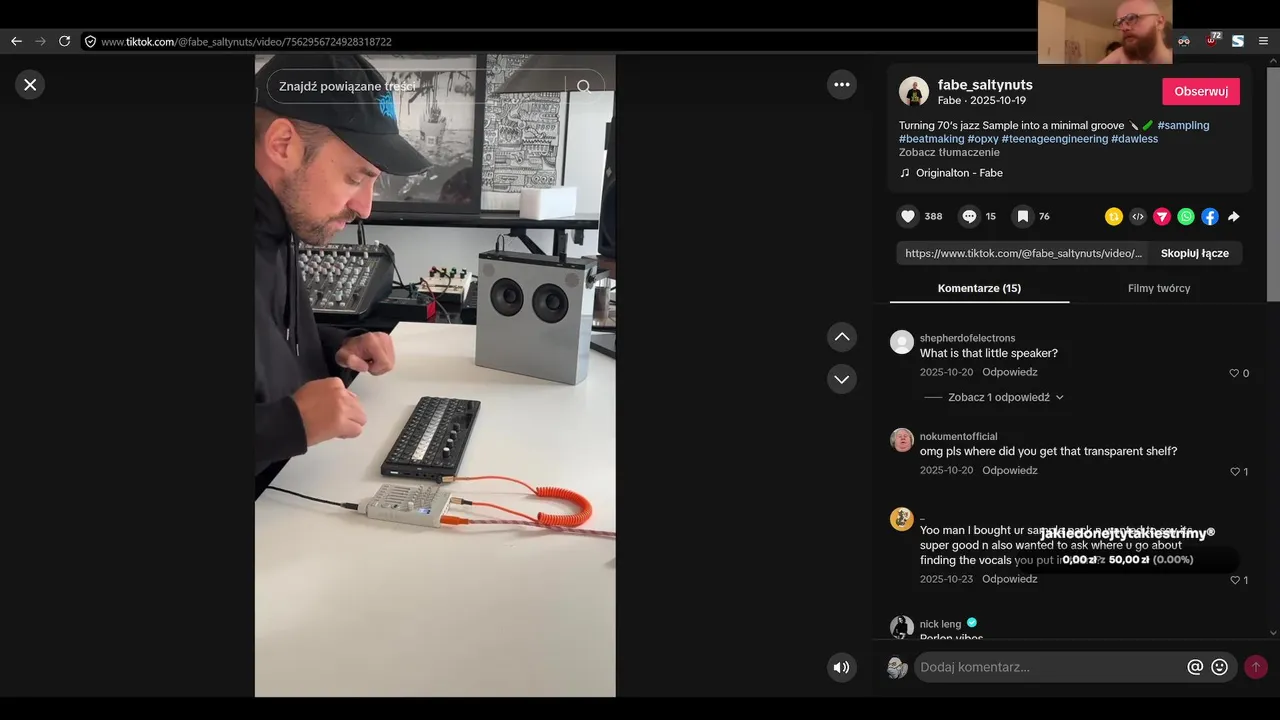Like the video with heart icon
This screenshot has height=720, width=1280.
(908, 216)
